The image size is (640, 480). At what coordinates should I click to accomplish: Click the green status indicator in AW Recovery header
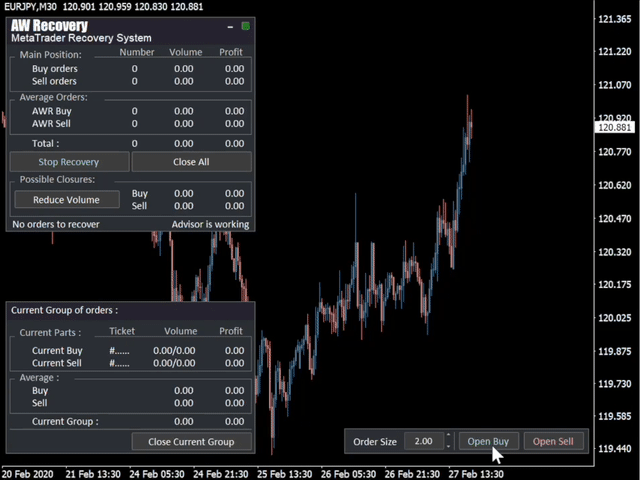tap(245, 27)
